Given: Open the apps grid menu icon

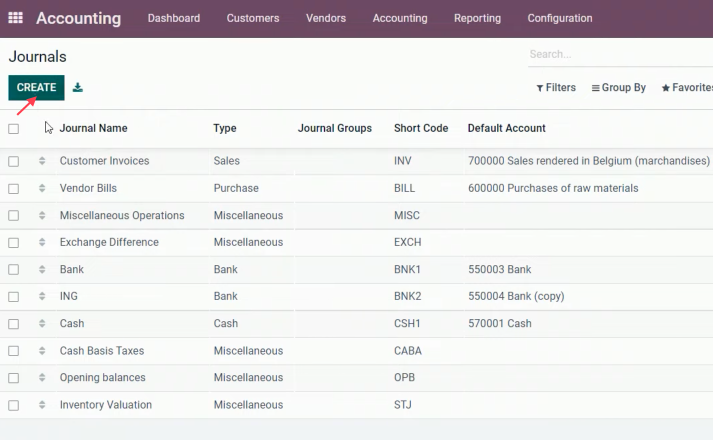Looking at the screenshot, I should pos(15,18).
